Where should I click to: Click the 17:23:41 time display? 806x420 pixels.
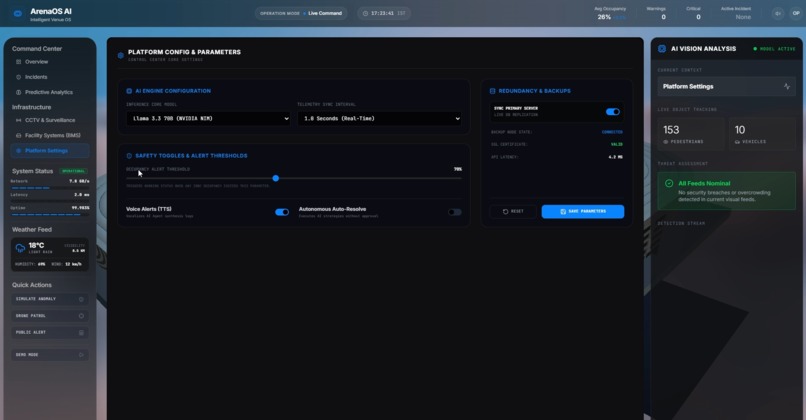pyautogui.click(x=382, y=13)
